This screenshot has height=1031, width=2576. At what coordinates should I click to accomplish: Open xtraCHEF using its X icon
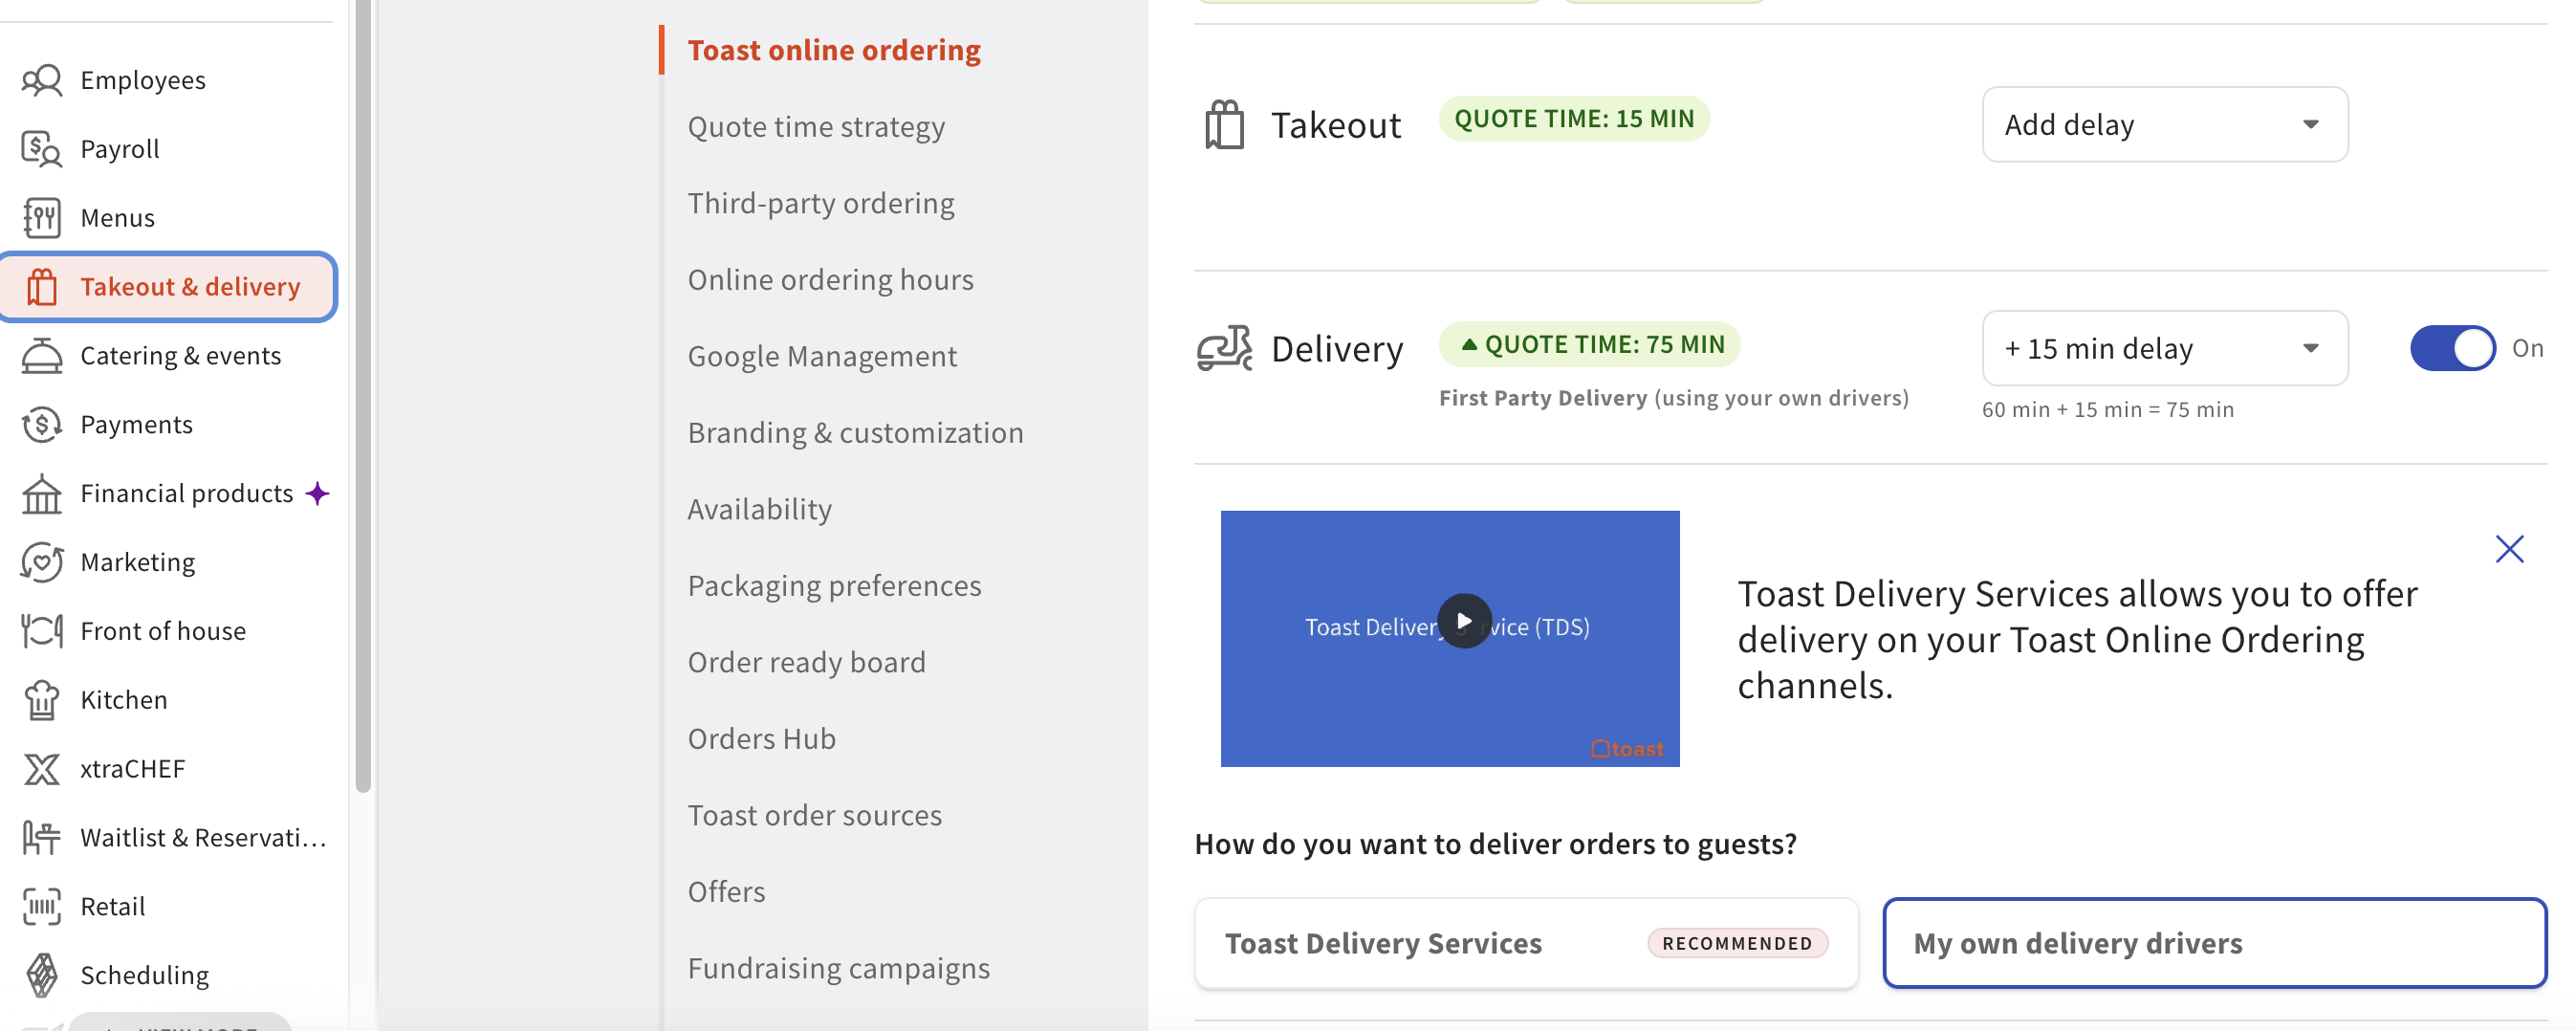pos(42,769)
